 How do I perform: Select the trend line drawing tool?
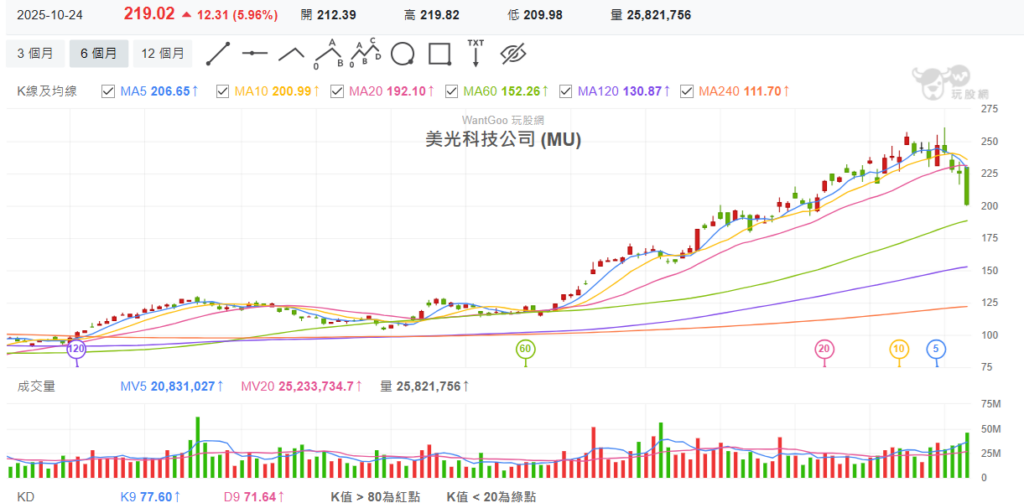[218, 52]
